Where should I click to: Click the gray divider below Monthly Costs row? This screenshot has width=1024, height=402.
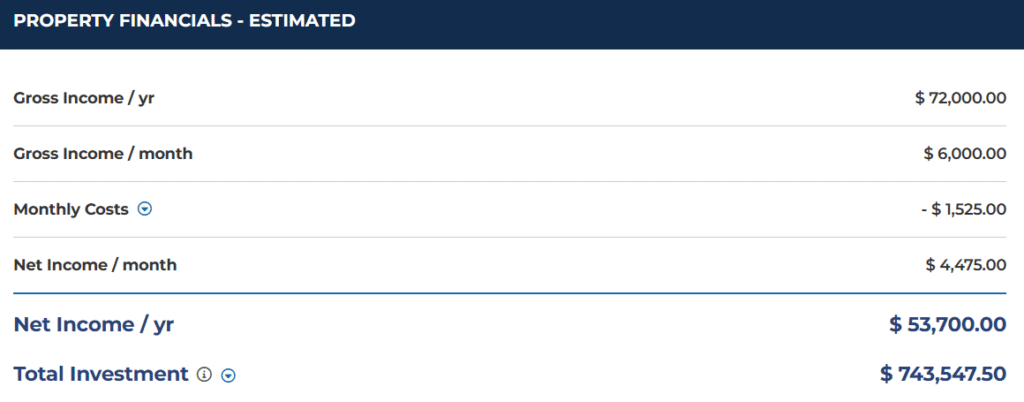(x=509, y=238)
